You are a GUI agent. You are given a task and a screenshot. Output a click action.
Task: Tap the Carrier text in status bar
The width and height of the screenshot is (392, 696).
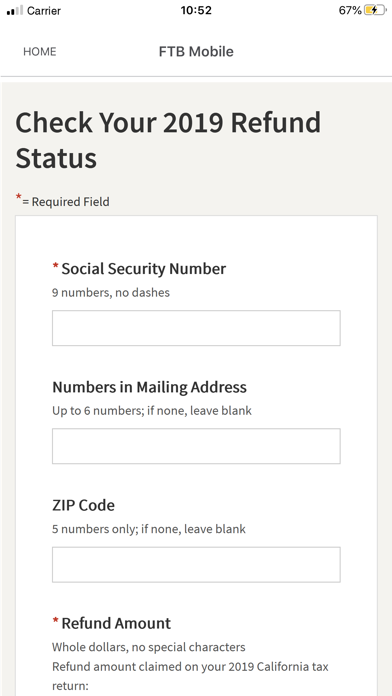click(x=44, y=11)
